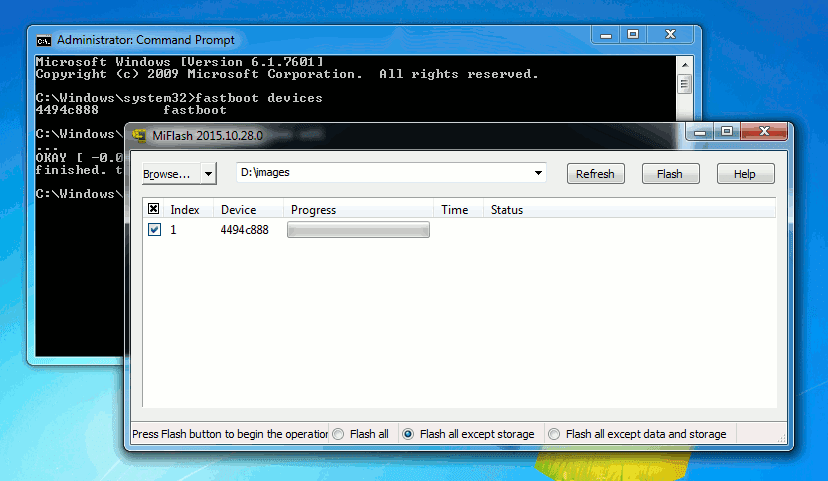Image resolution: width=828 pixels, height=481 pixels.
Task: Click the MiFlash title bar app icon
Action: tap(139, 136)
